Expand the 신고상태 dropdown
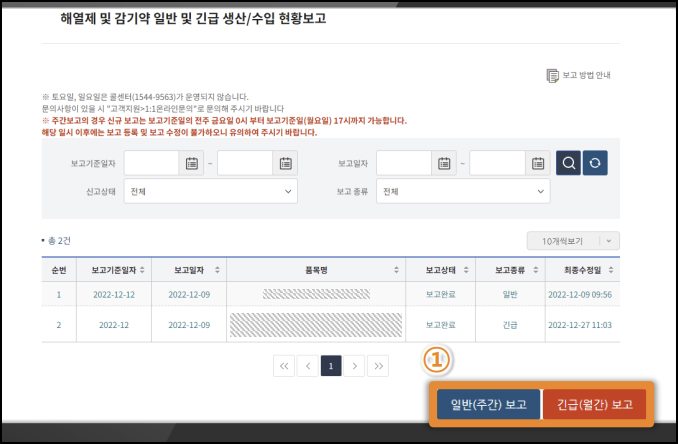The image size is (678, 444). tap(211, 192)
